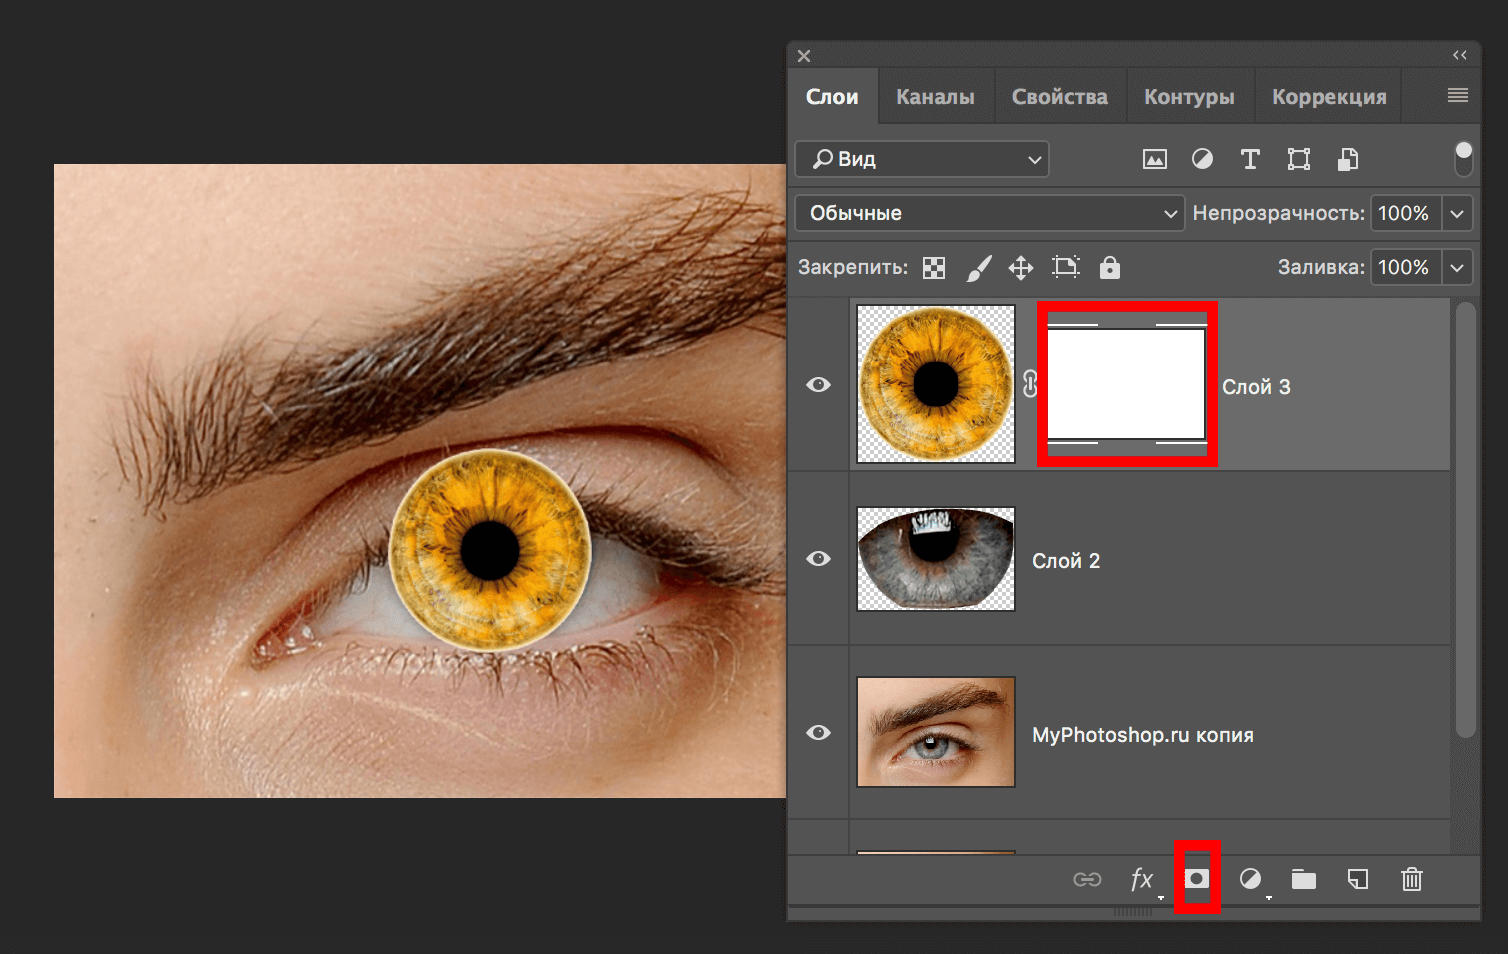Toggle visibility of Слой 2
This screenshot has width=1508, height=954.
point(818,559)
